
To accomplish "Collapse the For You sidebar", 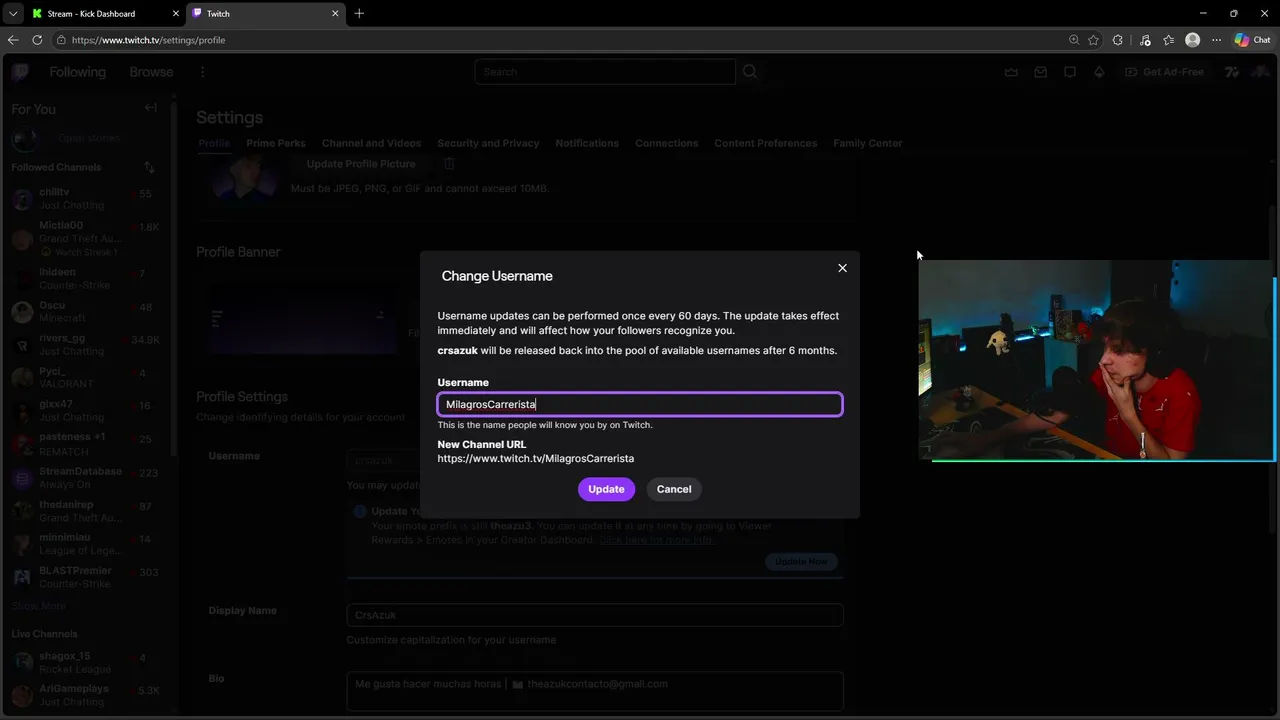I will (150, 108).
